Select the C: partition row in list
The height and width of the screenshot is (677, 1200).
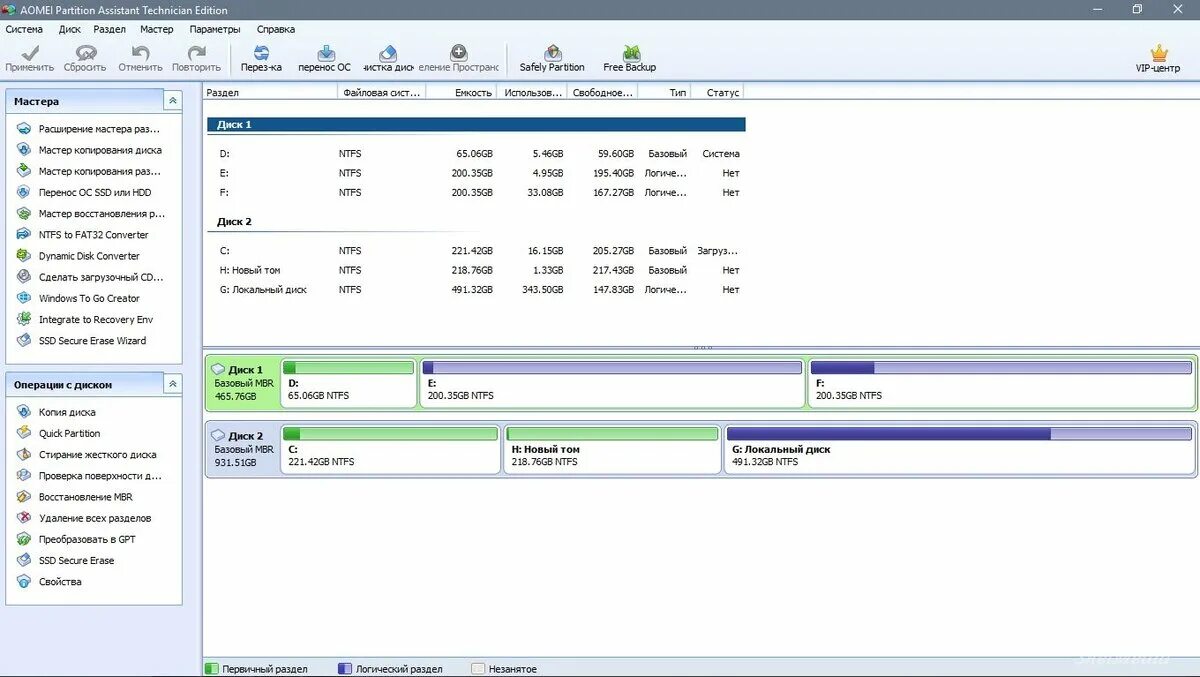point(476,251)
